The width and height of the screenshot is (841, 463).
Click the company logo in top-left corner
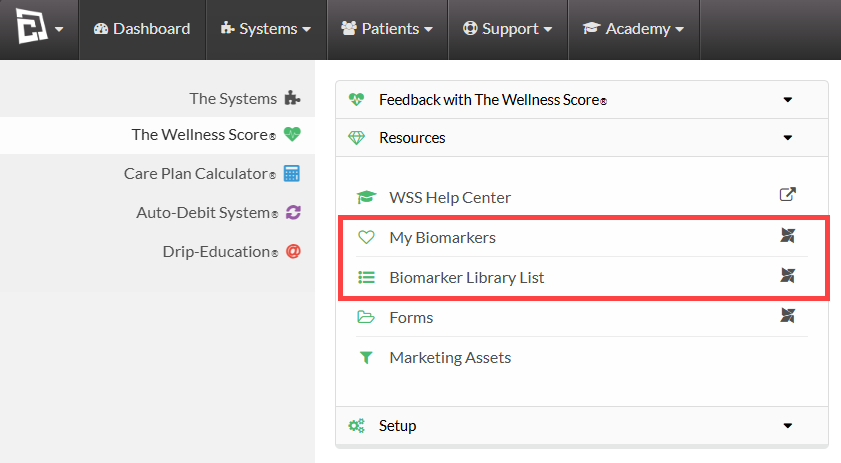(x=32, y=26)
